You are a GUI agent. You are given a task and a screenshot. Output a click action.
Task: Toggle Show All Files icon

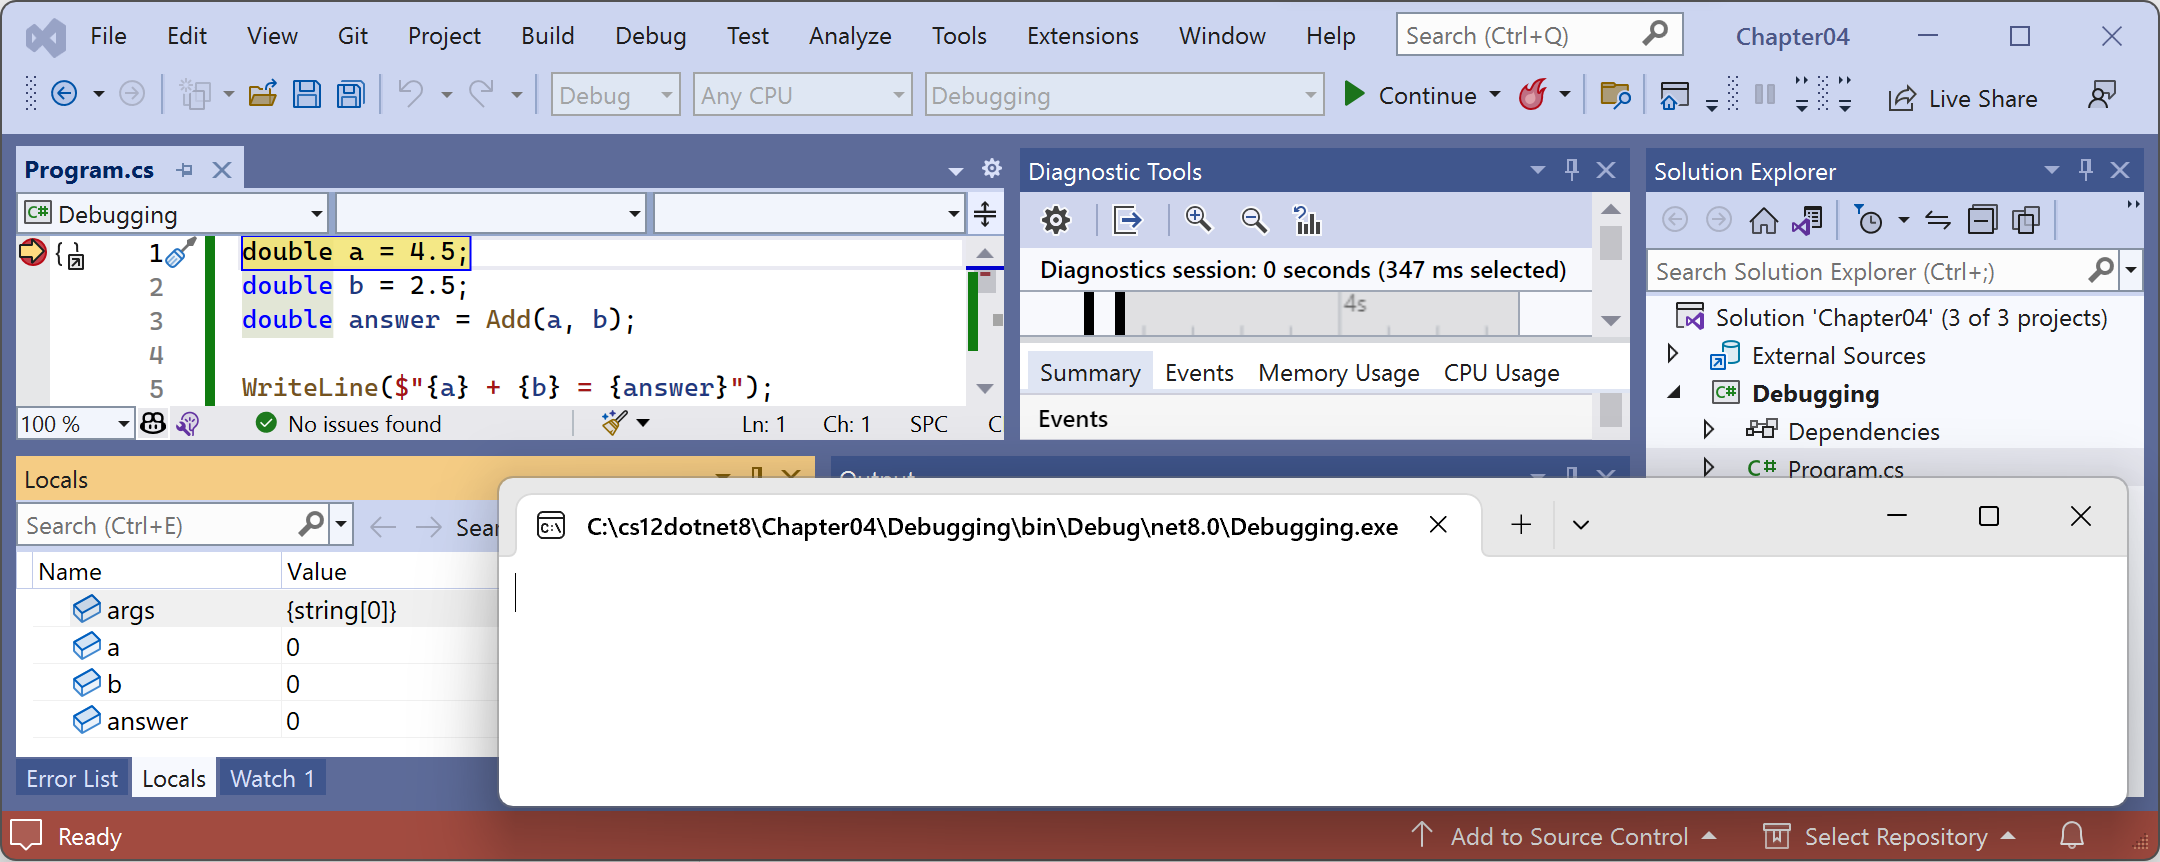click(x=2026, y=220)
